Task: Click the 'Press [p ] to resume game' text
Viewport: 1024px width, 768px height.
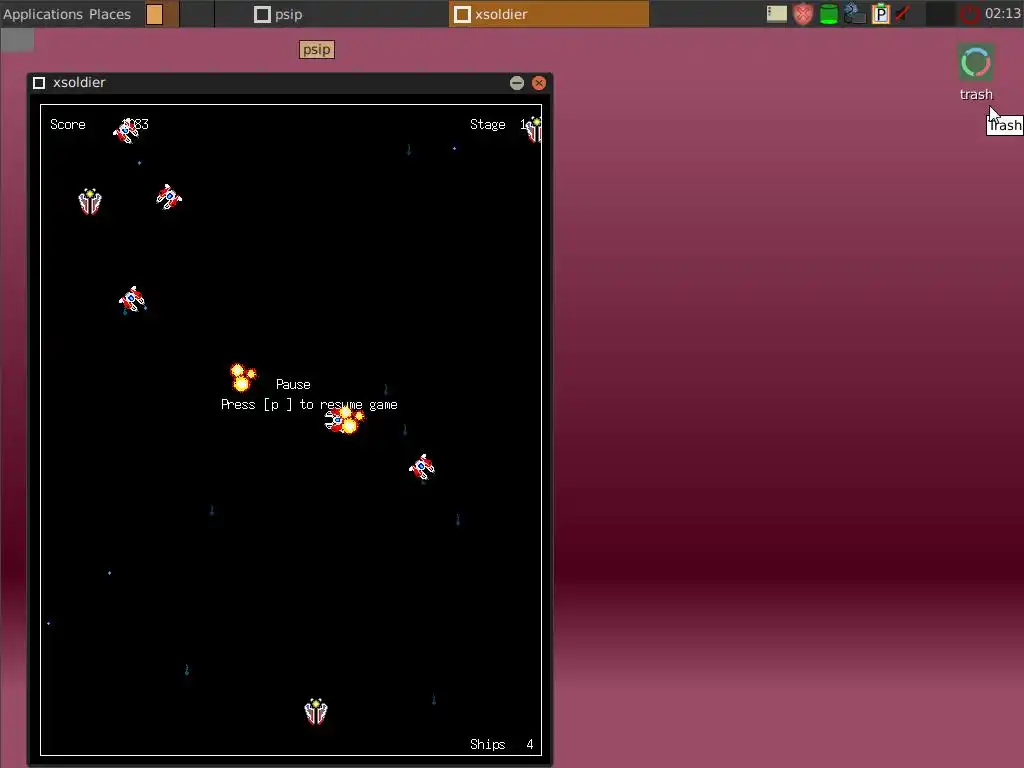Action: (309, 405)
